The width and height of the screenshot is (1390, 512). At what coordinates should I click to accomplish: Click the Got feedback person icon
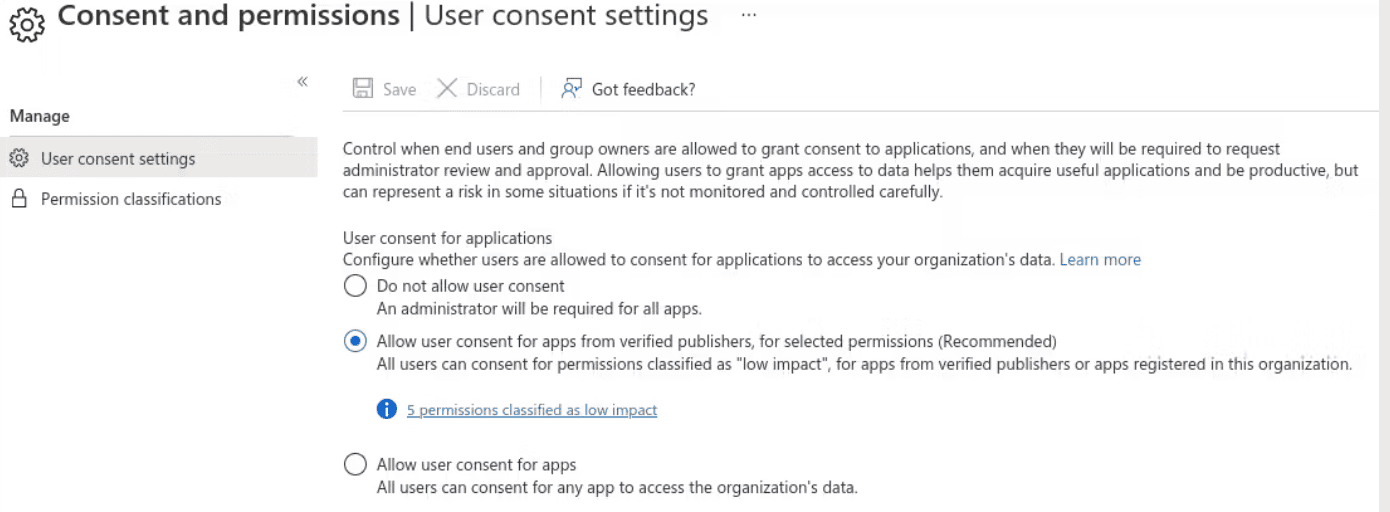(571, 89)
